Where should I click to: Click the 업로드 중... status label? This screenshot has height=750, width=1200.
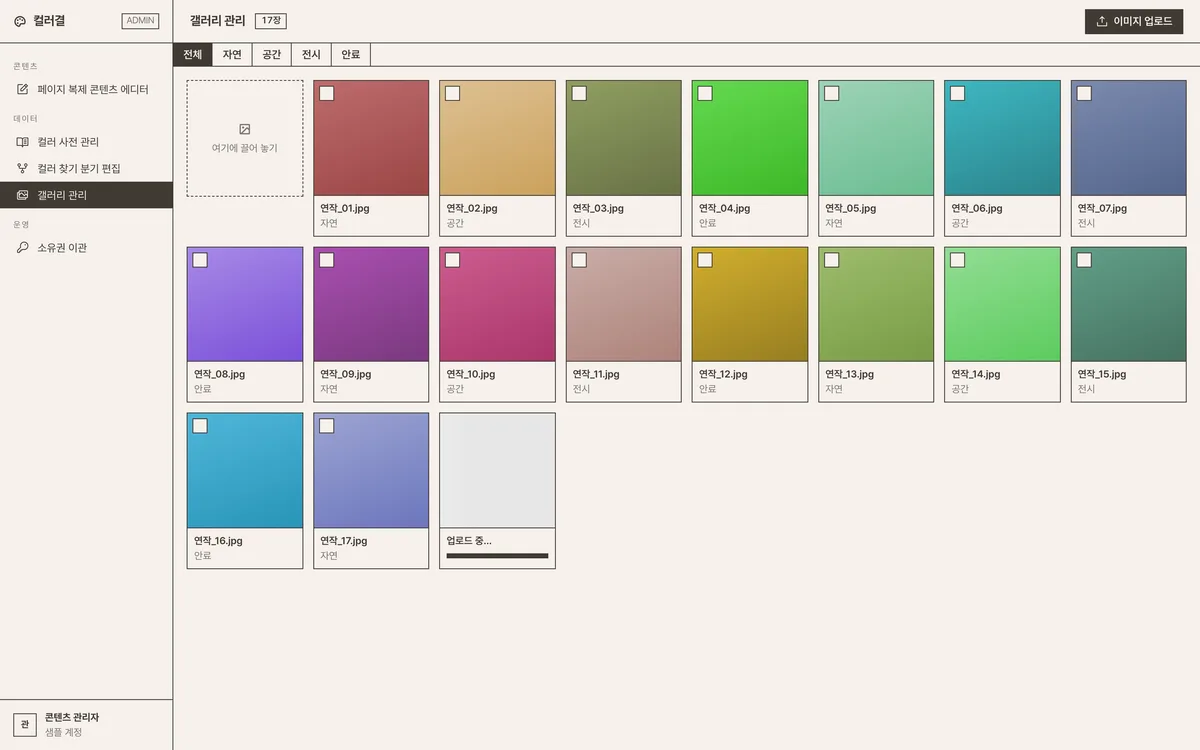click(469, 541)
